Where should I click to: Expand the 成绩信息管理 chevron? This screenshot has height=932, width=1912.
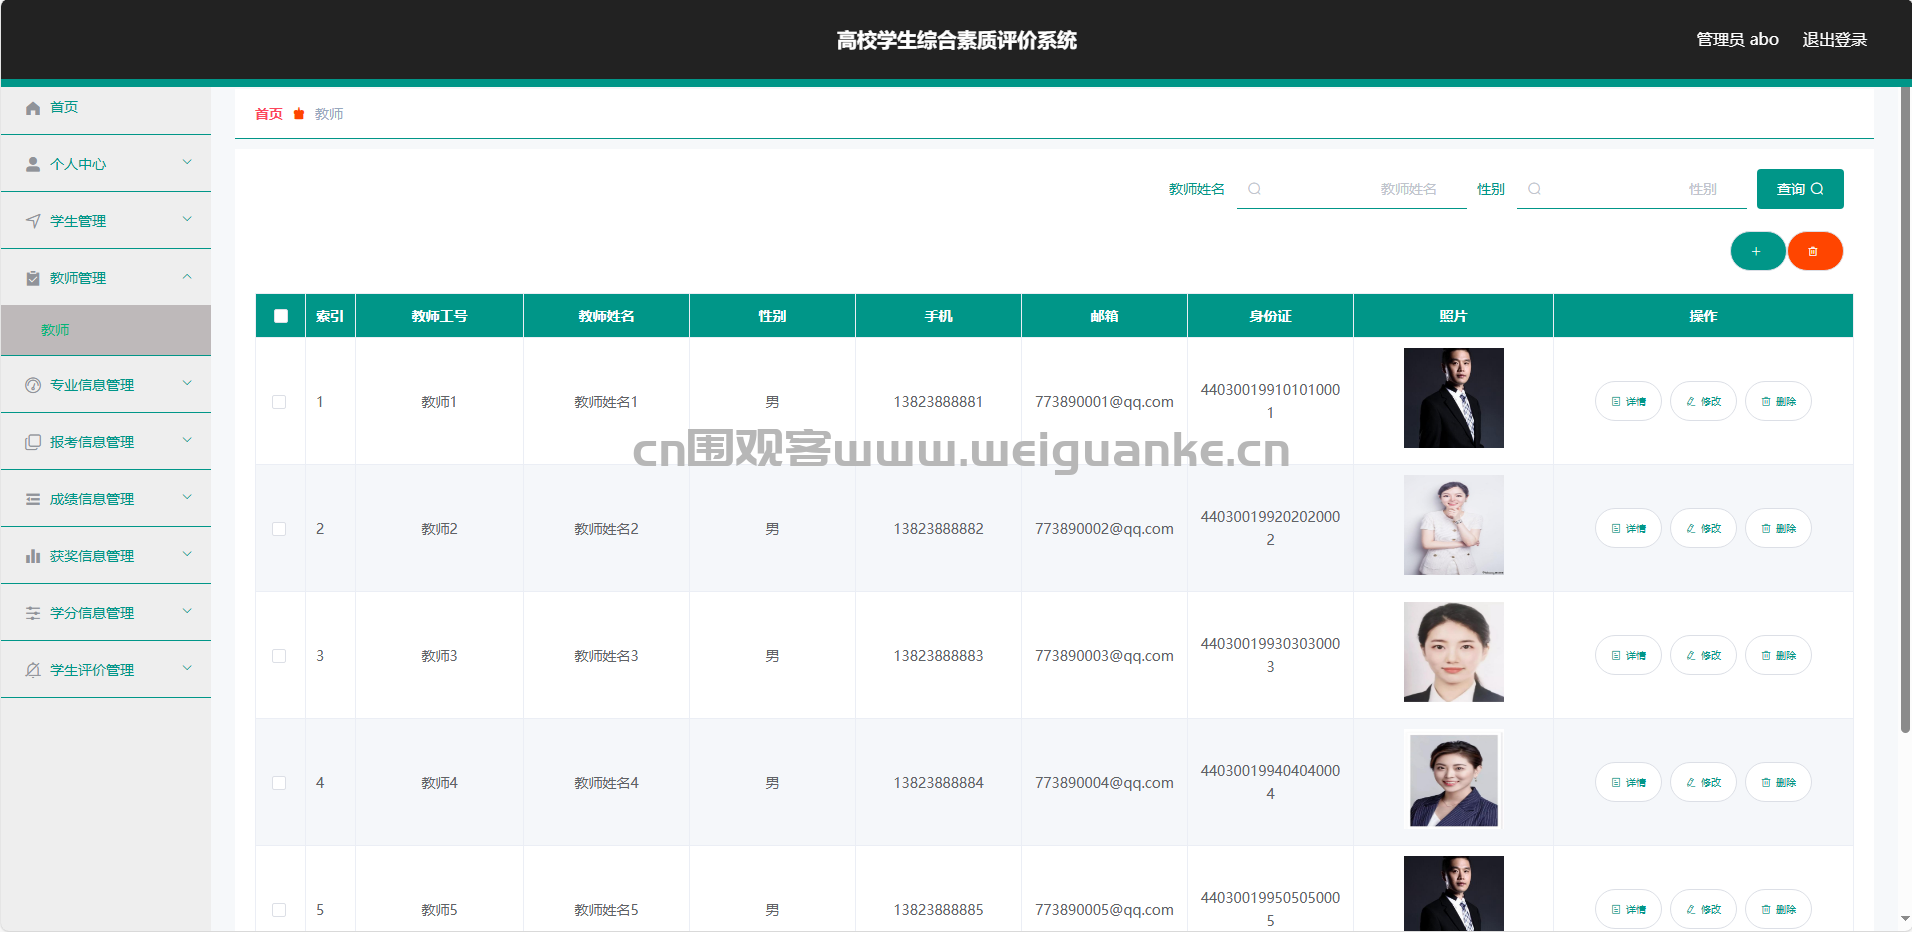[187, 497]
